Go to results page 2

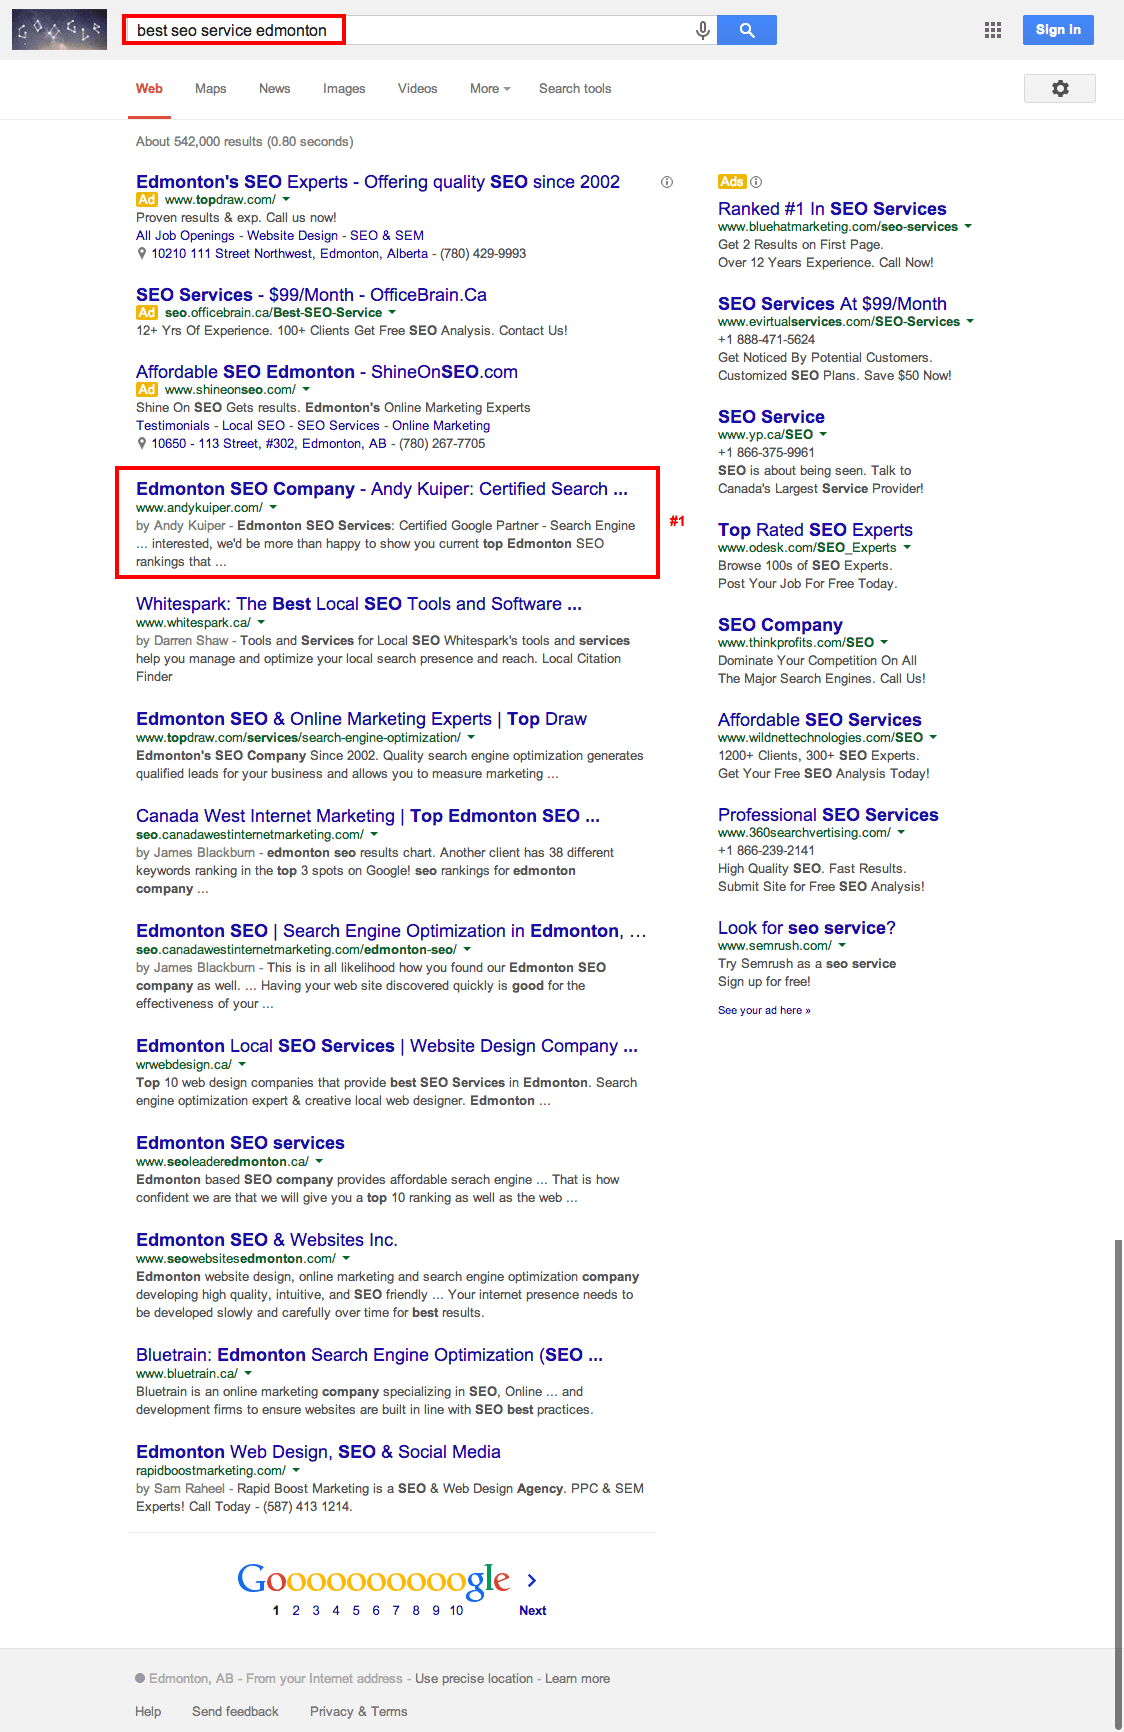pos(296,1610)
